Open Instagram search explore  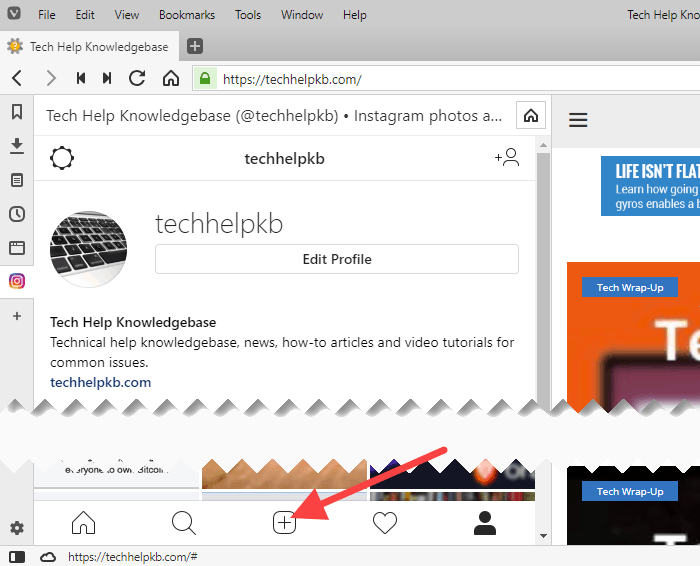point(183,523)
